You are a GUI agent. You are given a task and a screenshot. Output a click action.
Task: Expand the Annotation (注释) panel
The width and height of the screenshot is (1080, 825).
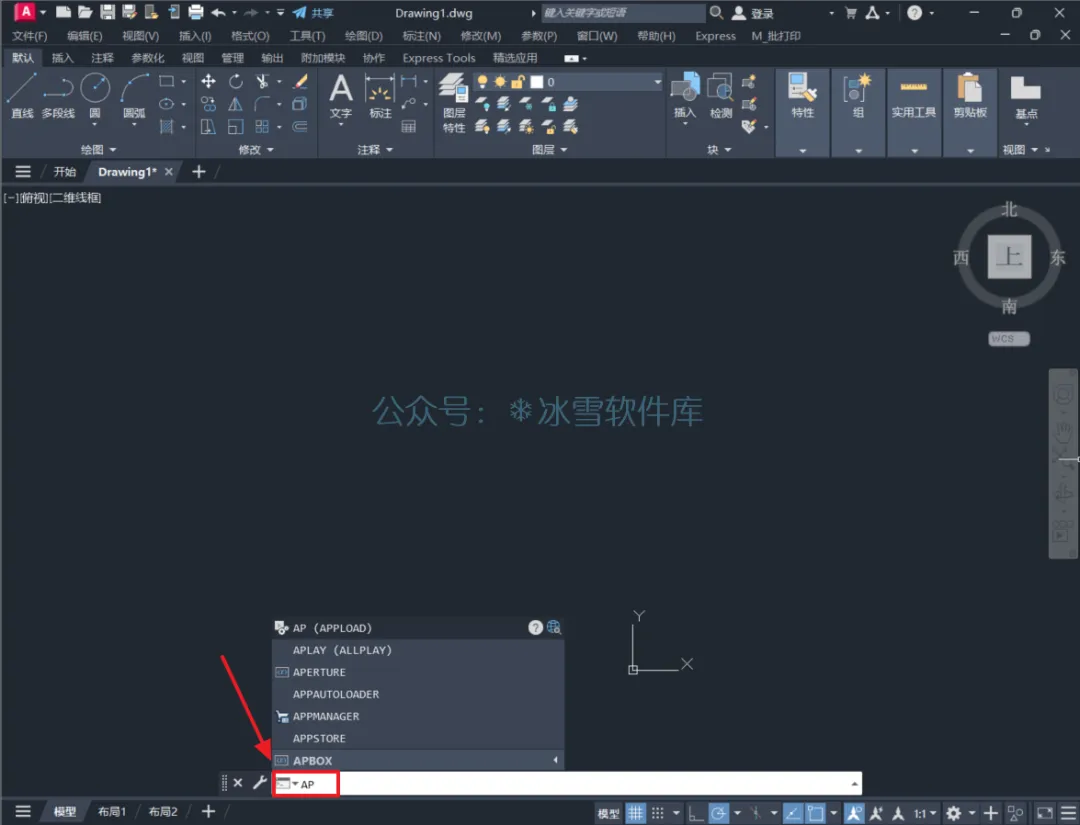pos(375,149)
